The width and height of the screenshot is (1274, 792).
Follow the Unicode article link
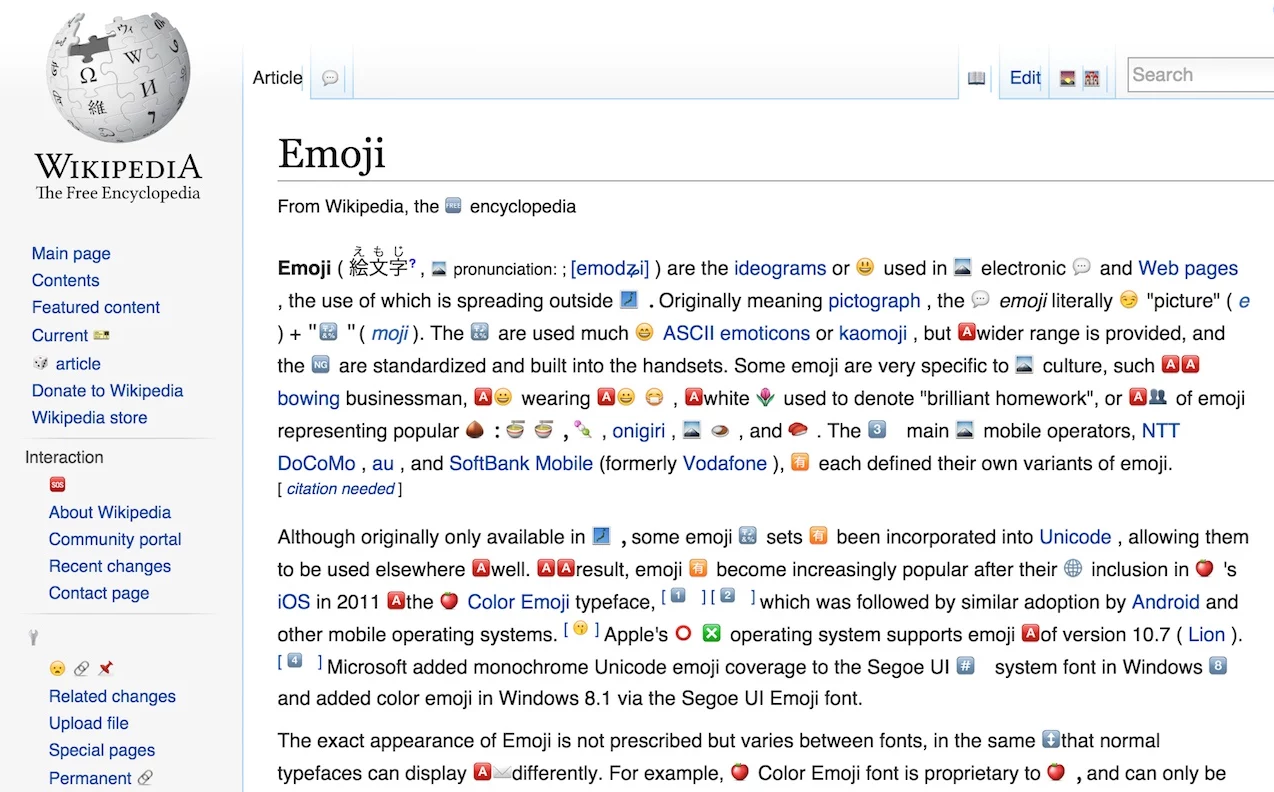[x=1074, y=537]
